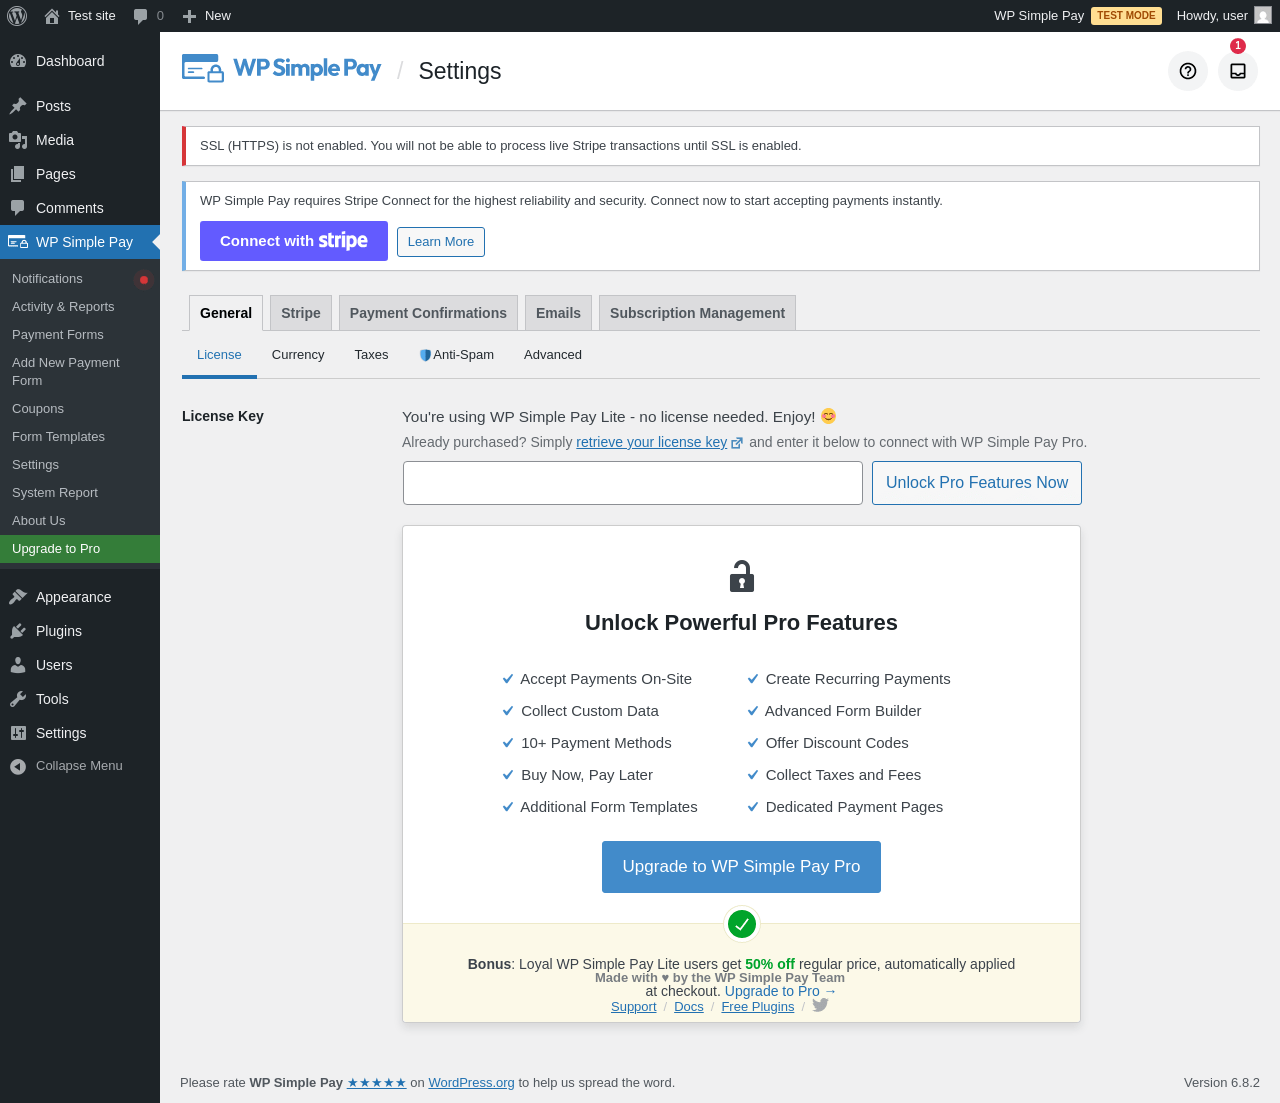Open the Free Plugins footer link
The width and height of the screenshot is (1280, 1103).
coord(758,1007)
